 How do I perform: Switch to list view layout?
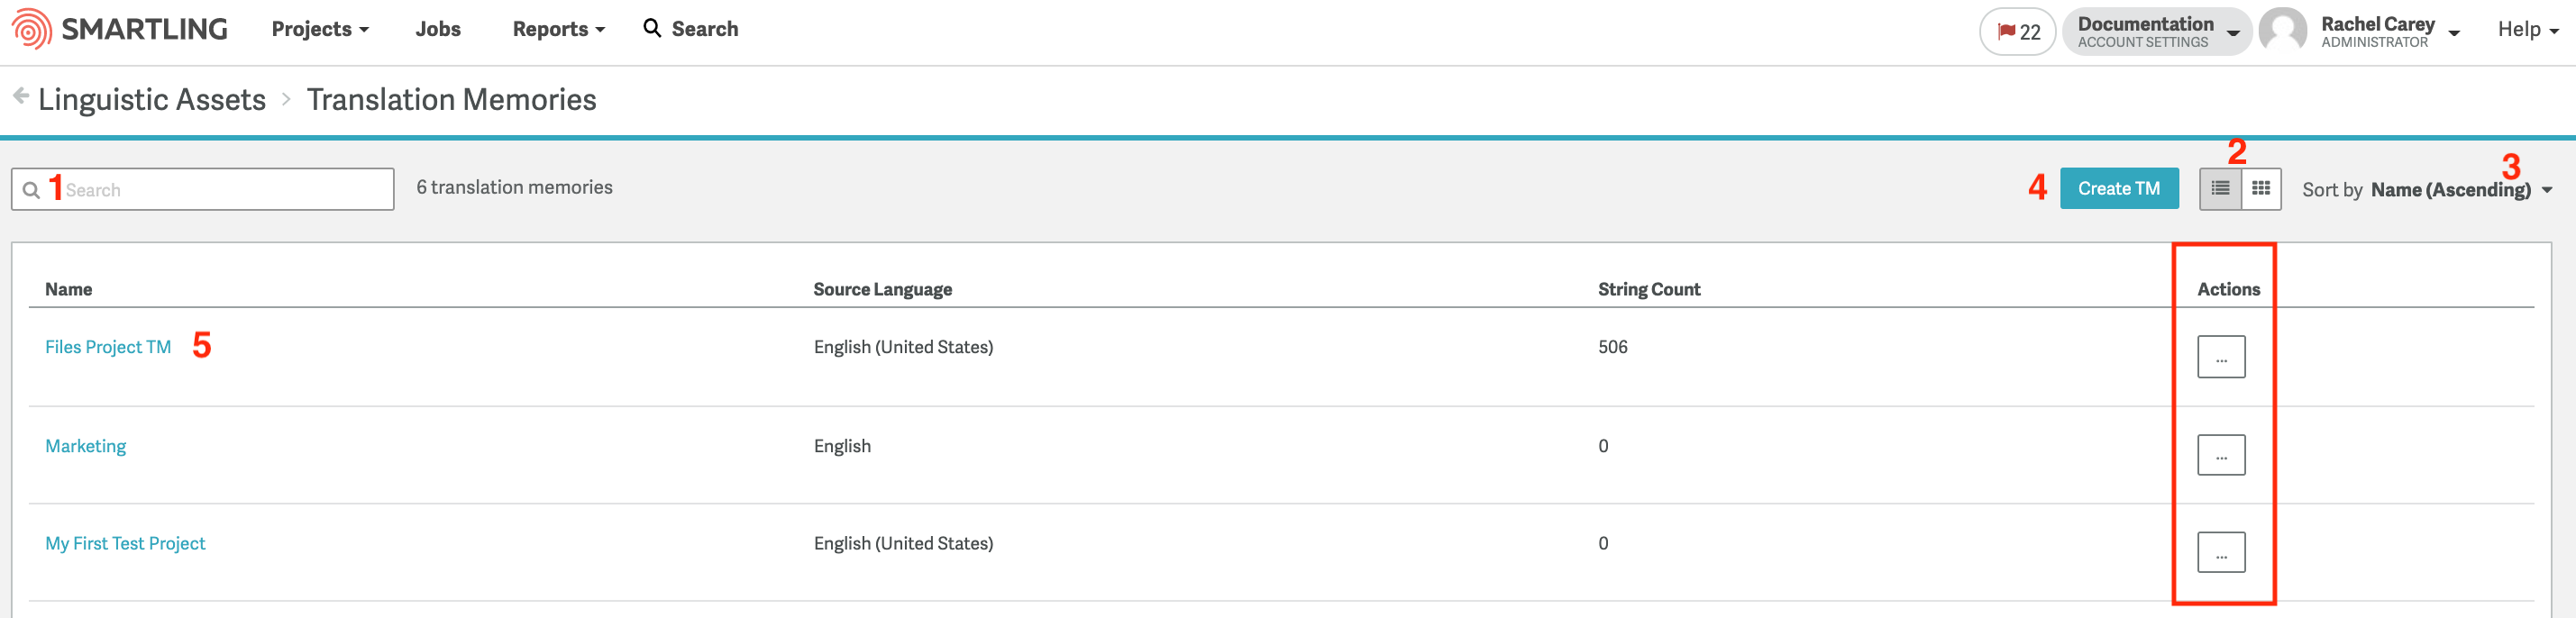tap(2221, 188)
